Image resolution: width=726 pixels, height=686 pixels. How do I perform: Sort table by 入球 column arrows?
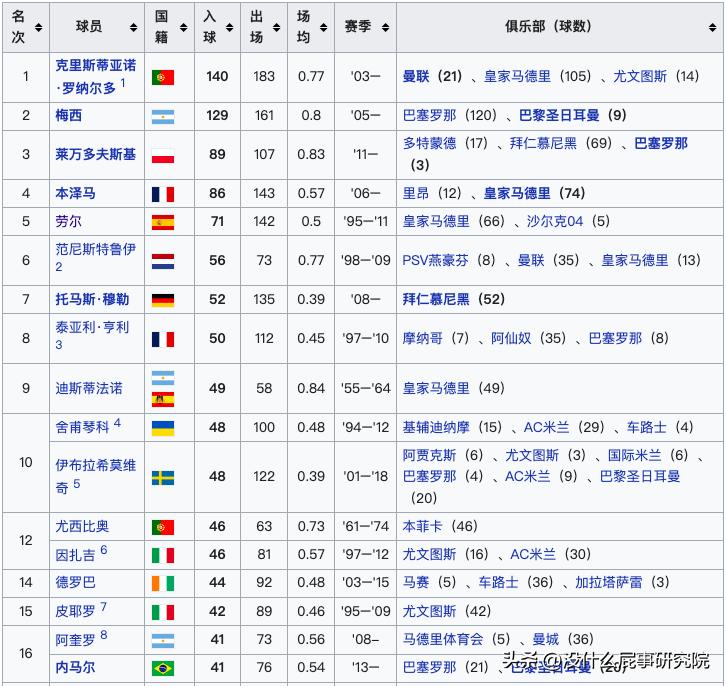coord(229,27)
